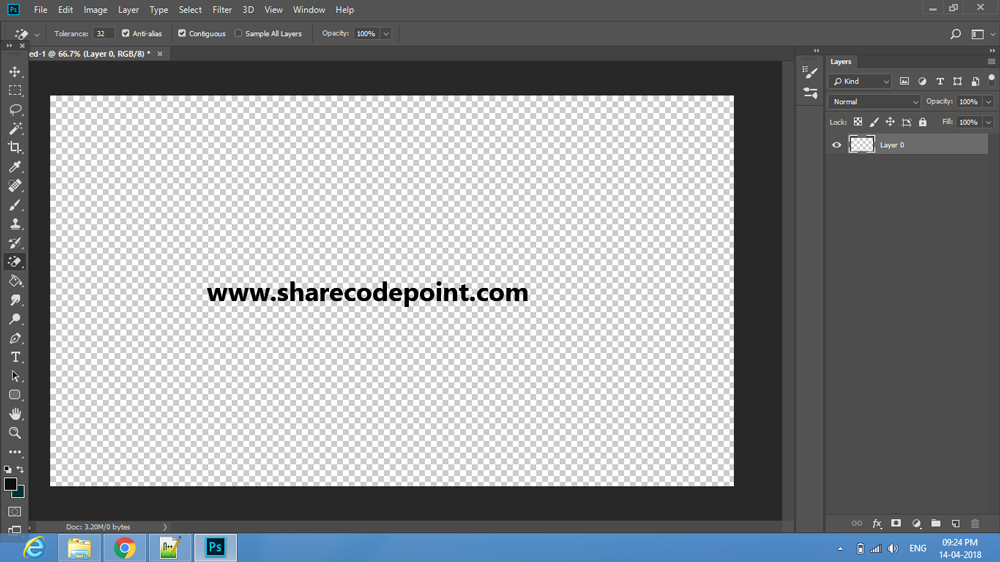Select the Healing Brush tool

(15, 186)
